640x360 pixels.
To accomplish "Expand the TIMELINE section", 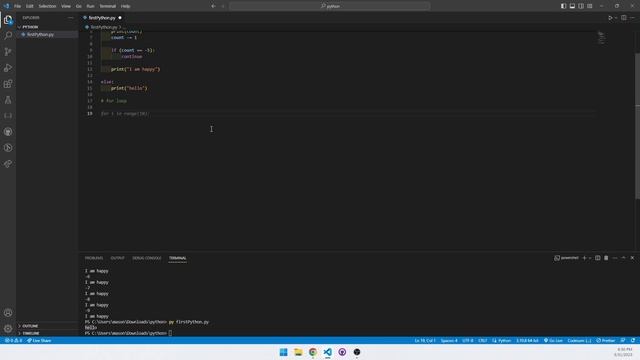I will tap(47, 333).
